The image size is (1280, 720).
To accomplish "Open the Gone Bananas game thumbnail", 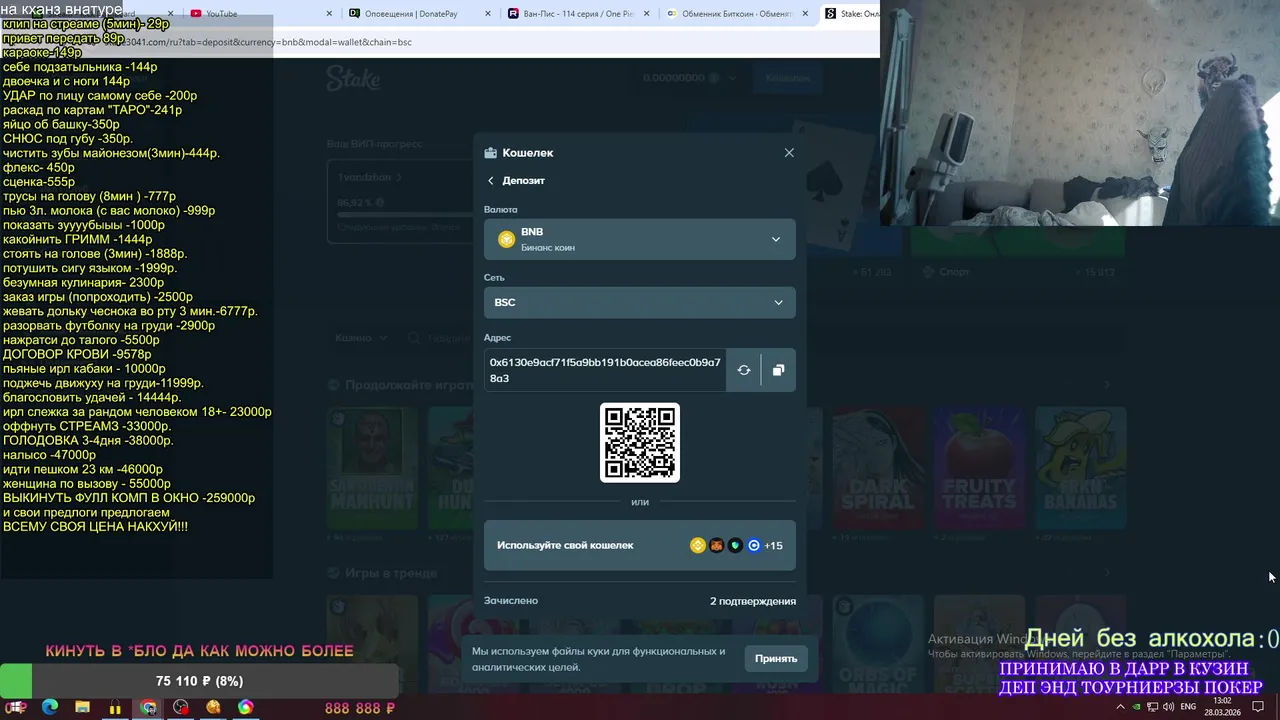I will point(1081,470).
